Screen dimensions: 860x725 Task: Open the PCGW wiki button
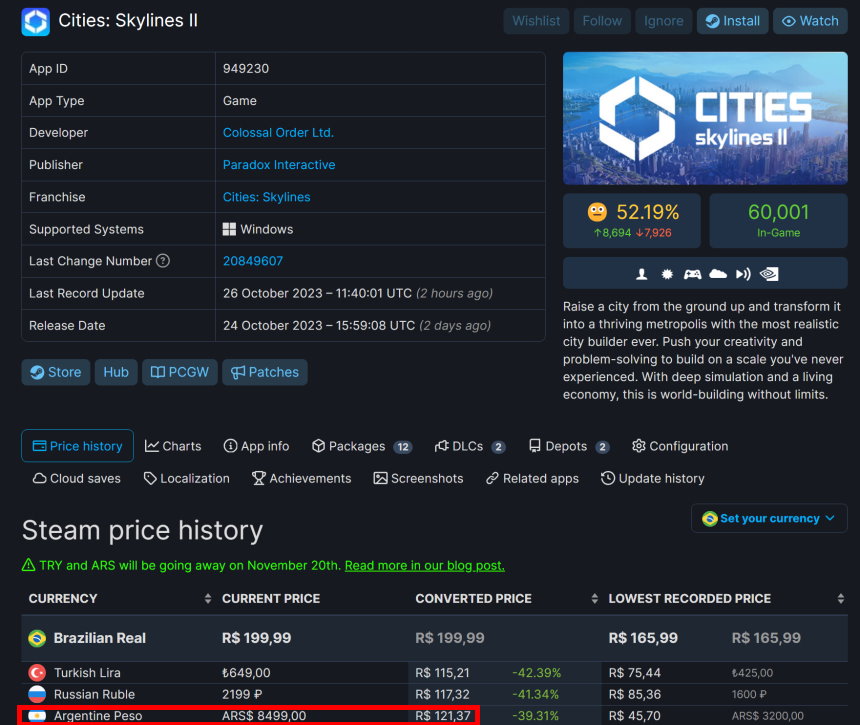tap(179, 372)
